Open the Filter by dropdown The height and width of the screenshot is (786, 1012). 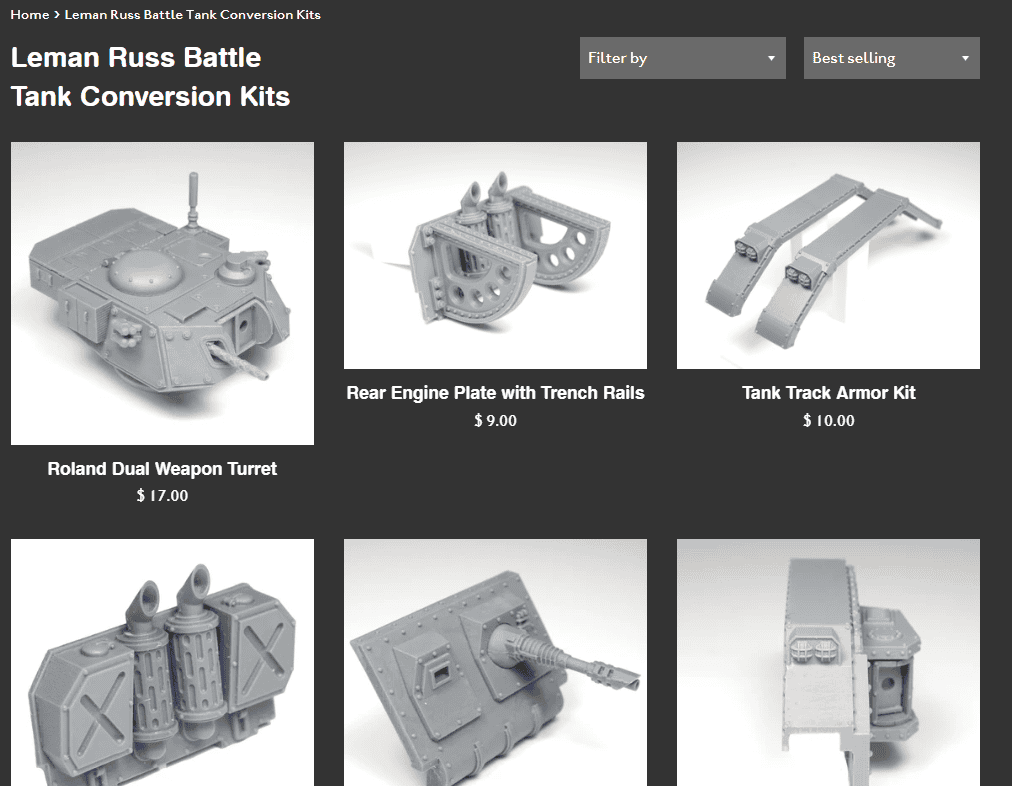click(683, 58)
